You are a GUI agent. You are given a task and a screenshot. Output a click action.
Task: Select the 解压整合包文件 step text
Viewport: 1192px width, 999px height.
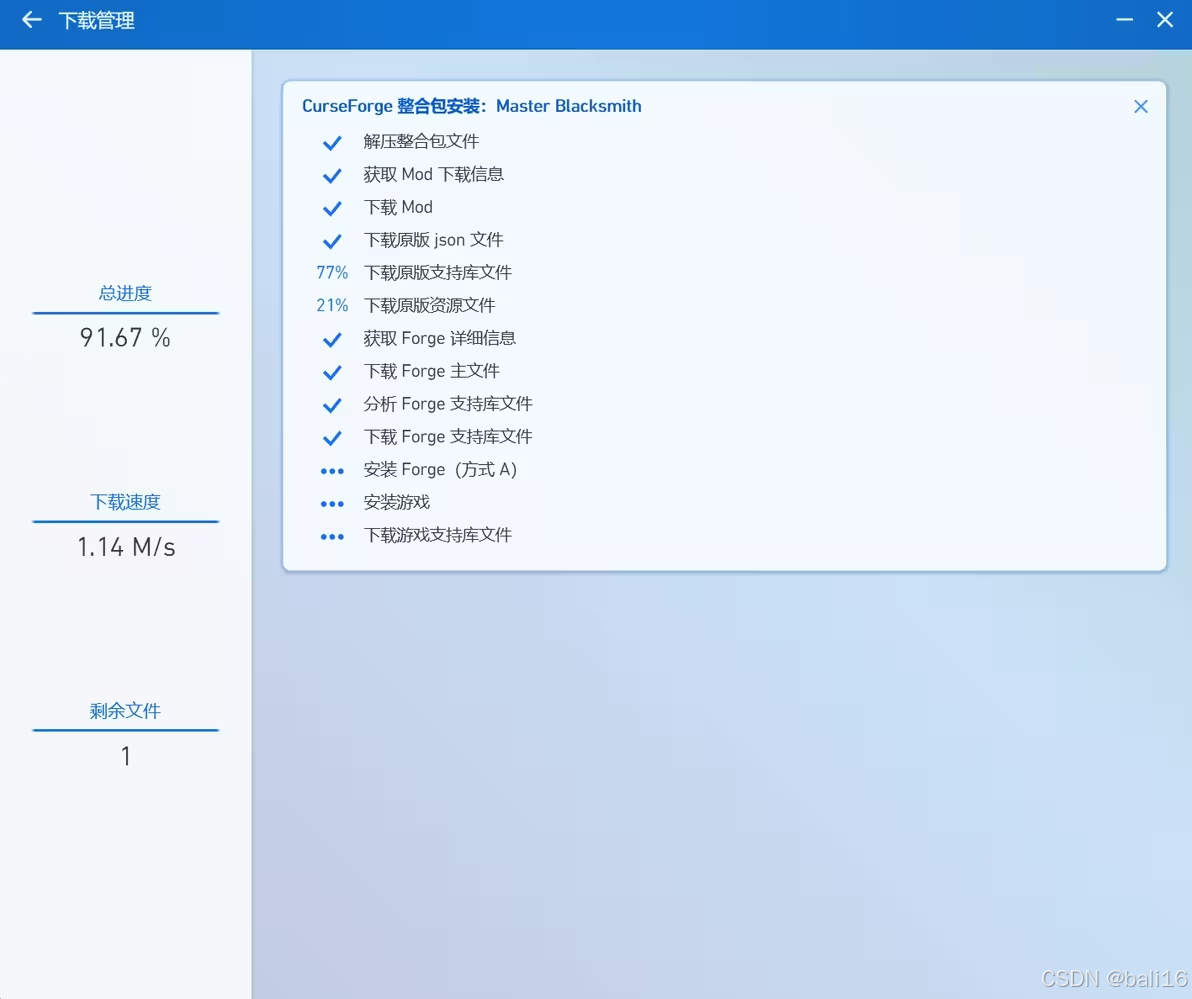(x=421, y=141)
